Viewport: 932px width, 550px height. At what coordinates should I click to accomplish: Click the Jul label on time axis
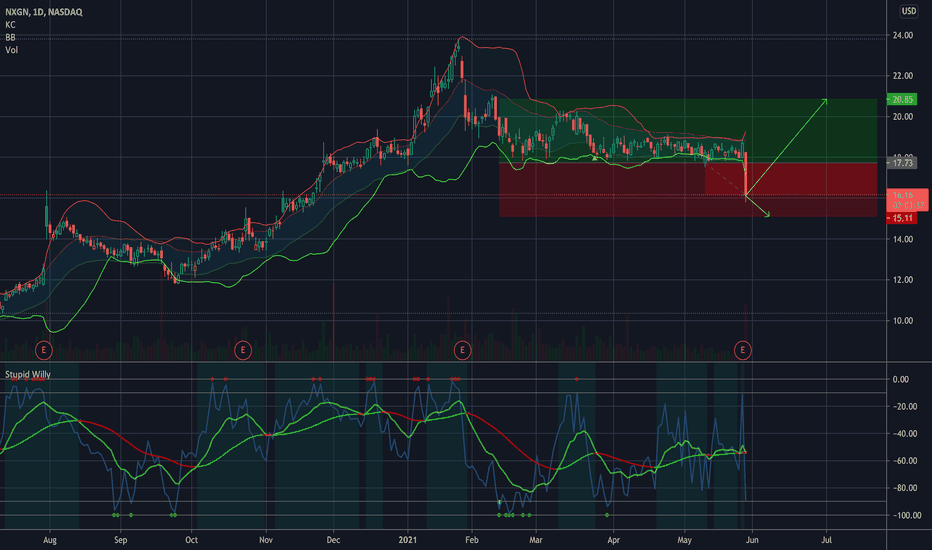pos(826,540)
